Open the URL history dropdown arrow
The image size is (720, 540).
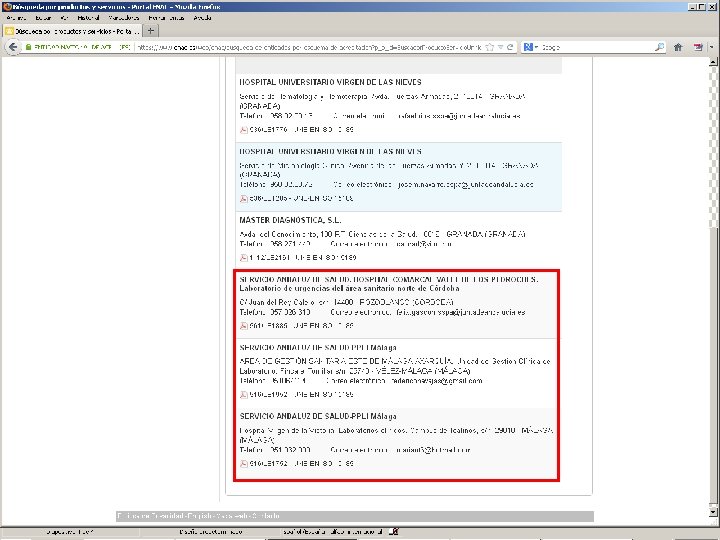point(501,47)
